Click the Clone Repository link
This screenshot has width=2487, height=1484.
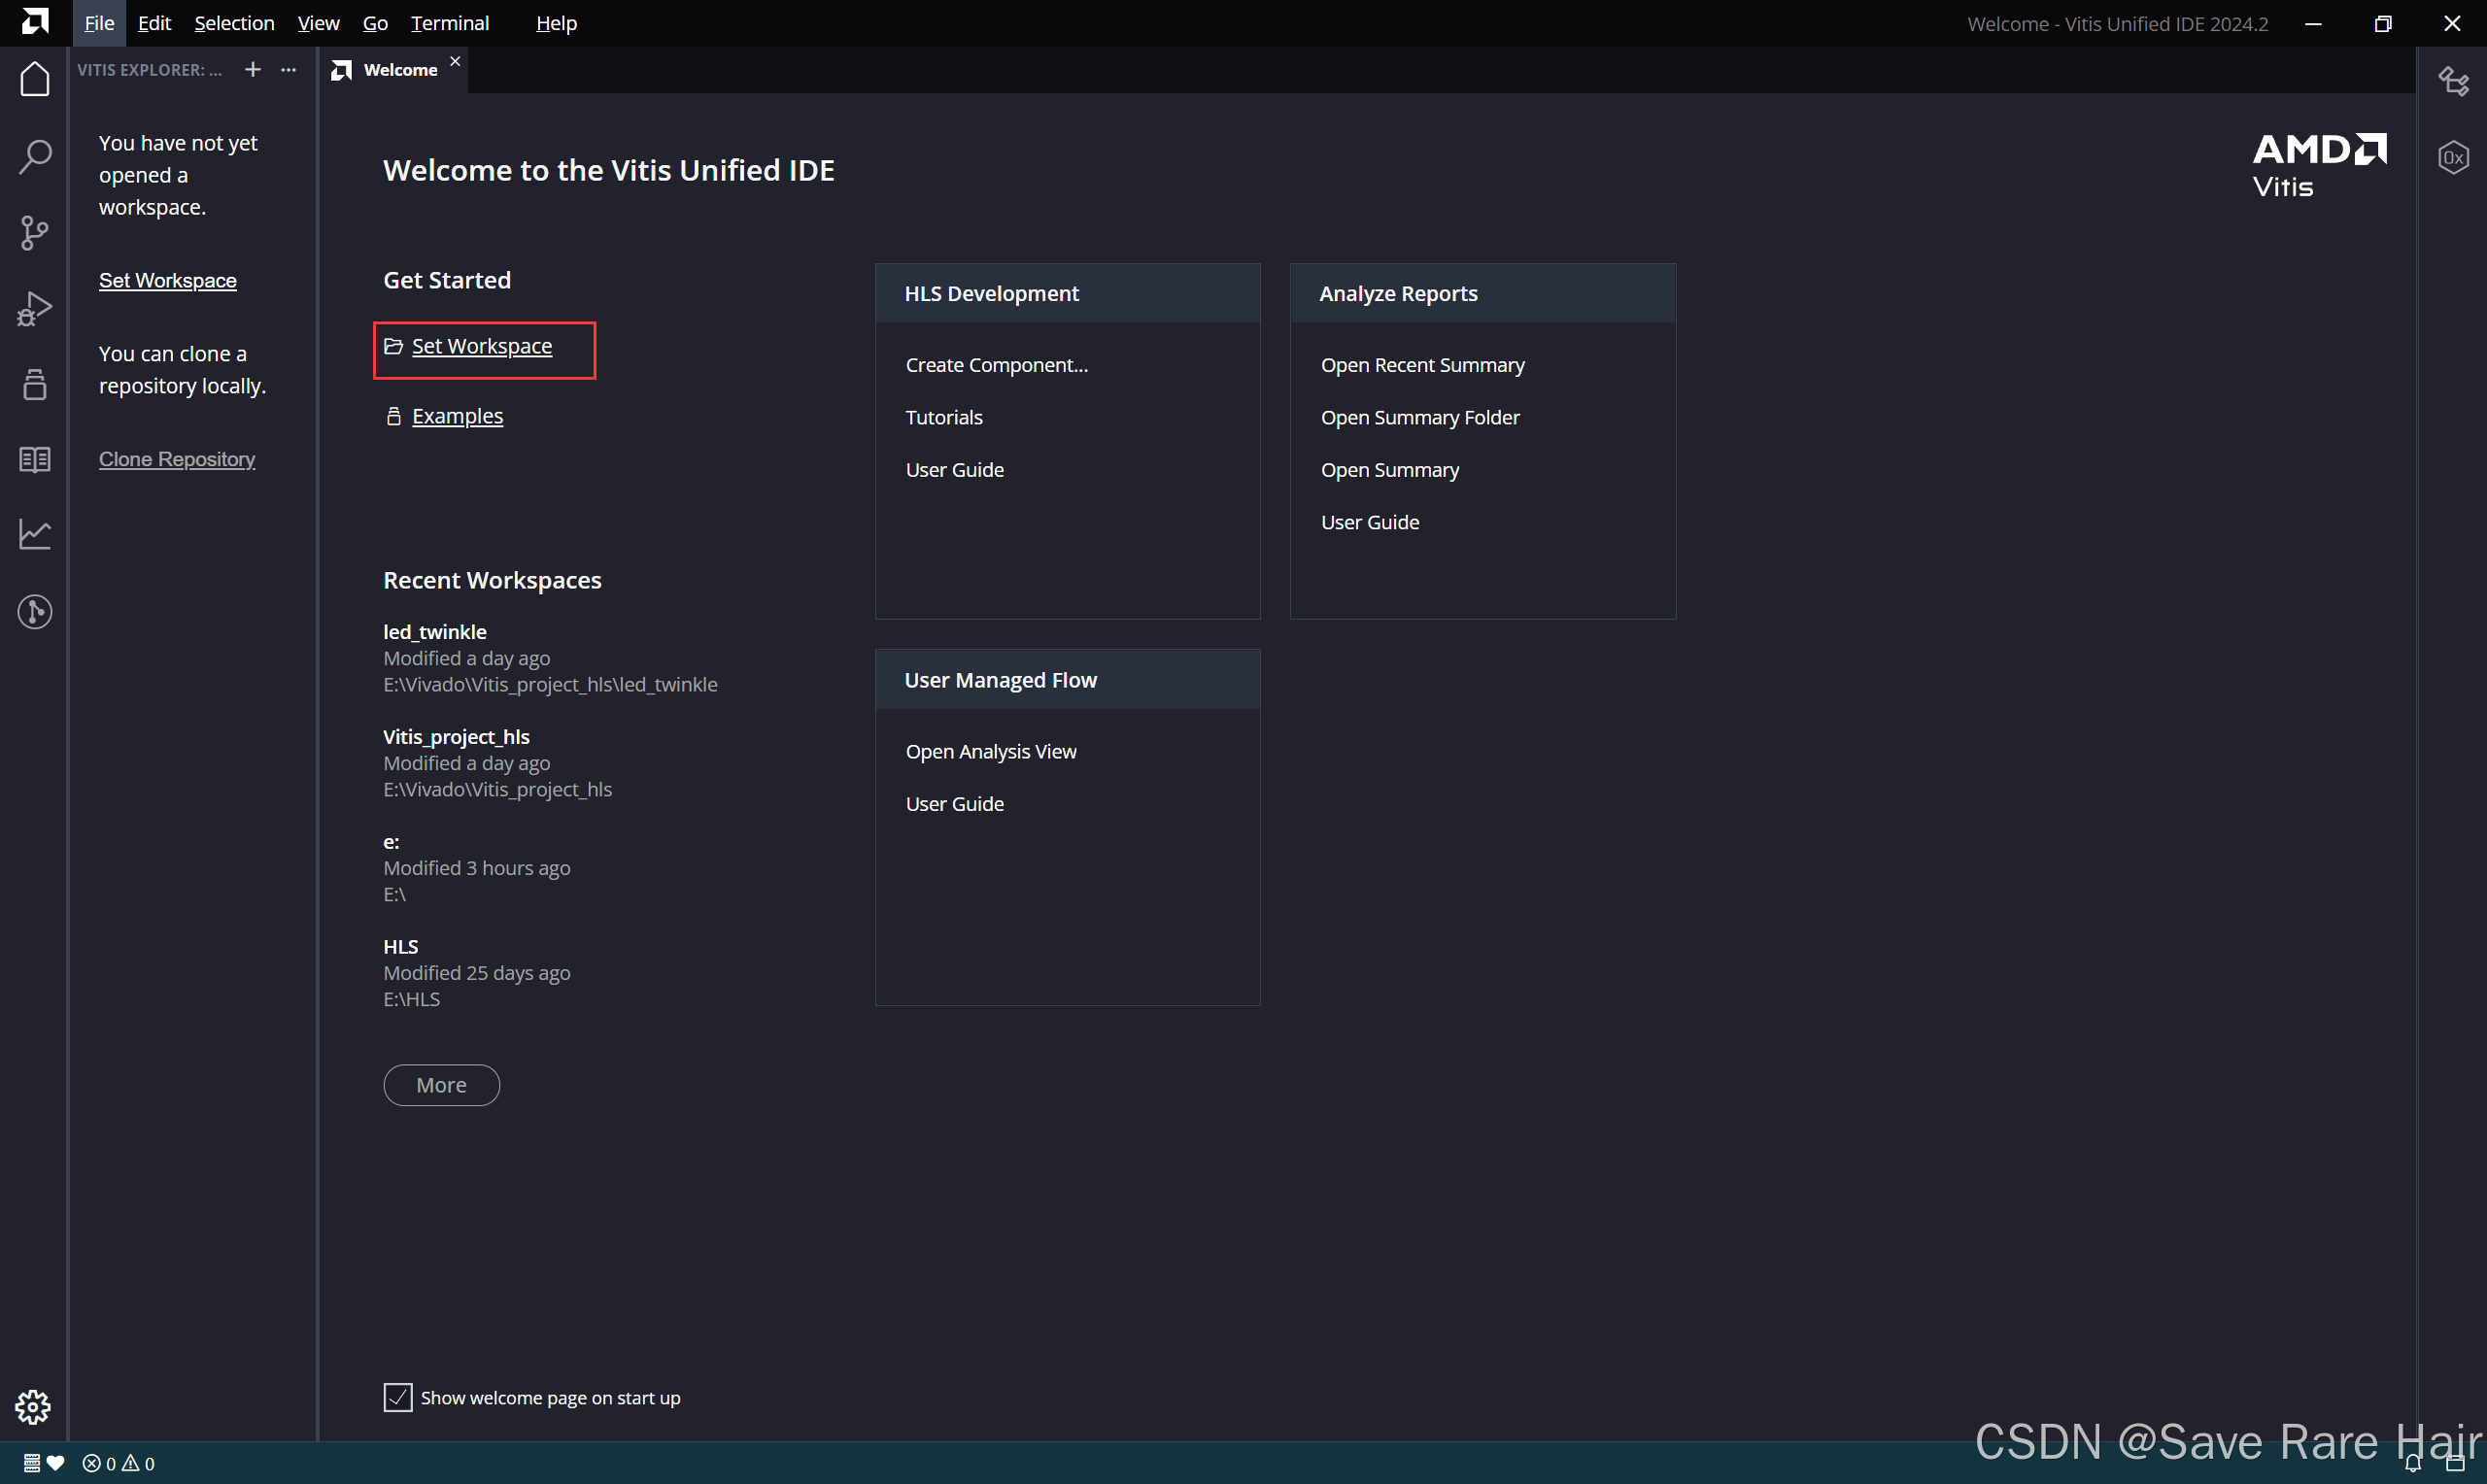pyautogui.click(x=177, y=459)
